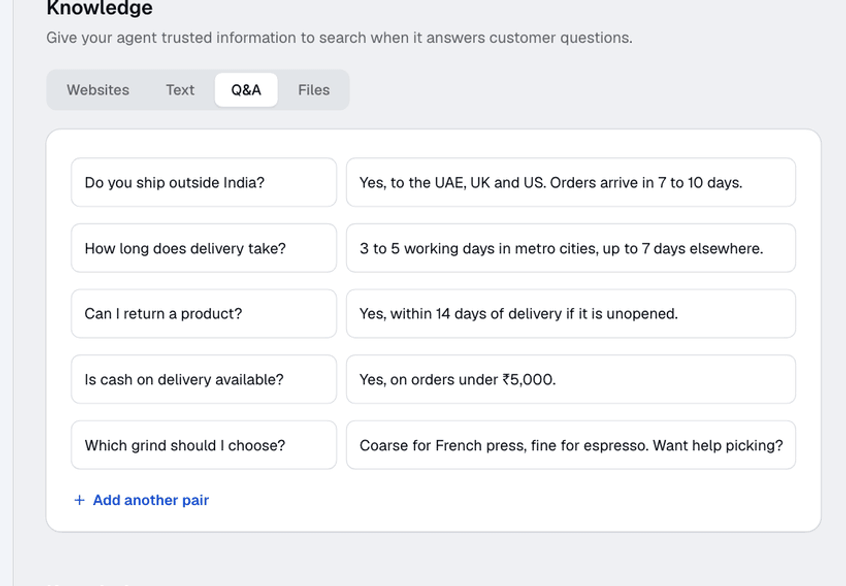Edit the answer about UAE, UK and US shipping
Screen dimensions: 846x586
(571, 182)
